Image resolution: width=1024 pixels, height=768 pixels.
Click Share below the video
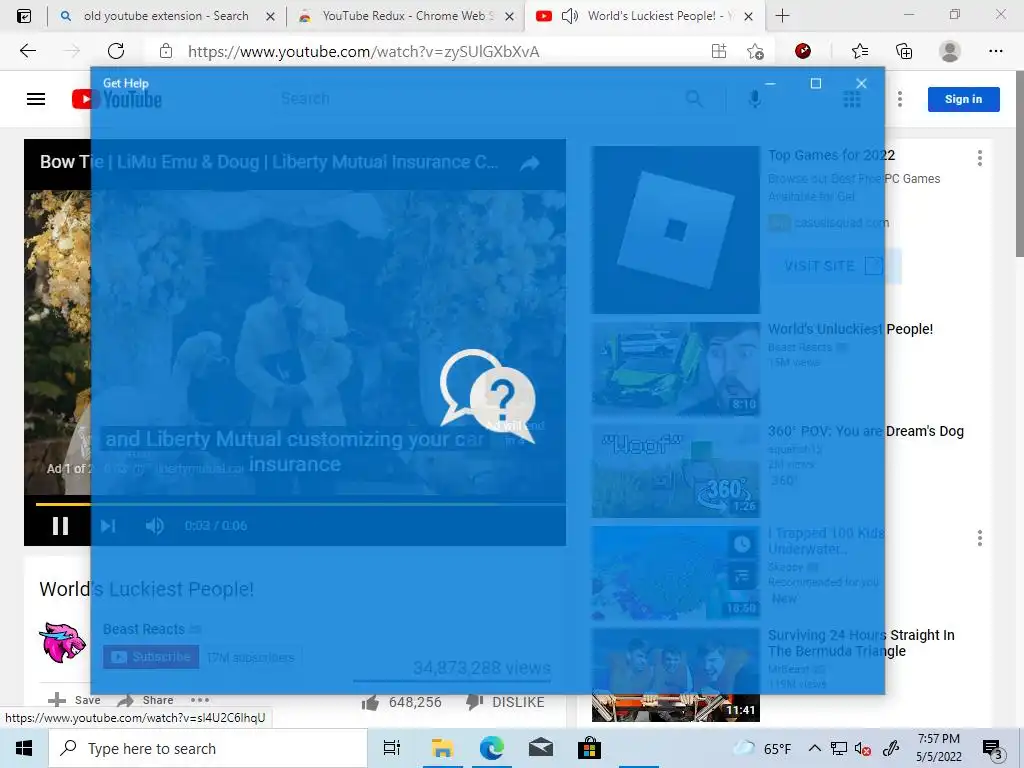click(145, 700)
